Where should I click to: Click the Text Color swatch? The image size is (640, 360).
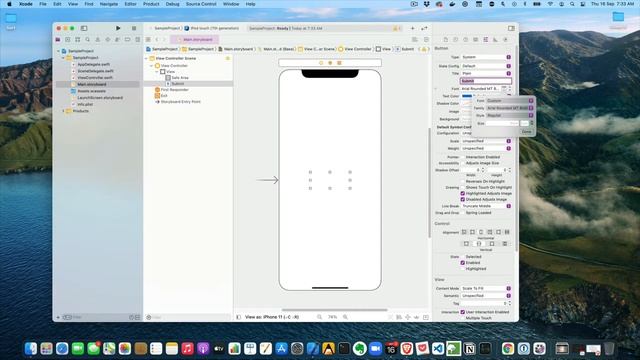[x=467, y=96]
